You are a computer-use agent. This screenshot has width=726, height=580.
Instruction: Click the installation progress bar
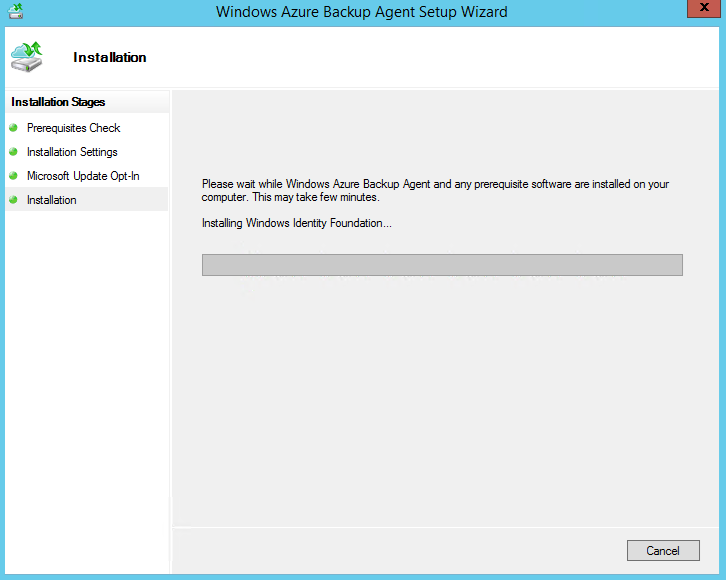[x=442, y=265]
